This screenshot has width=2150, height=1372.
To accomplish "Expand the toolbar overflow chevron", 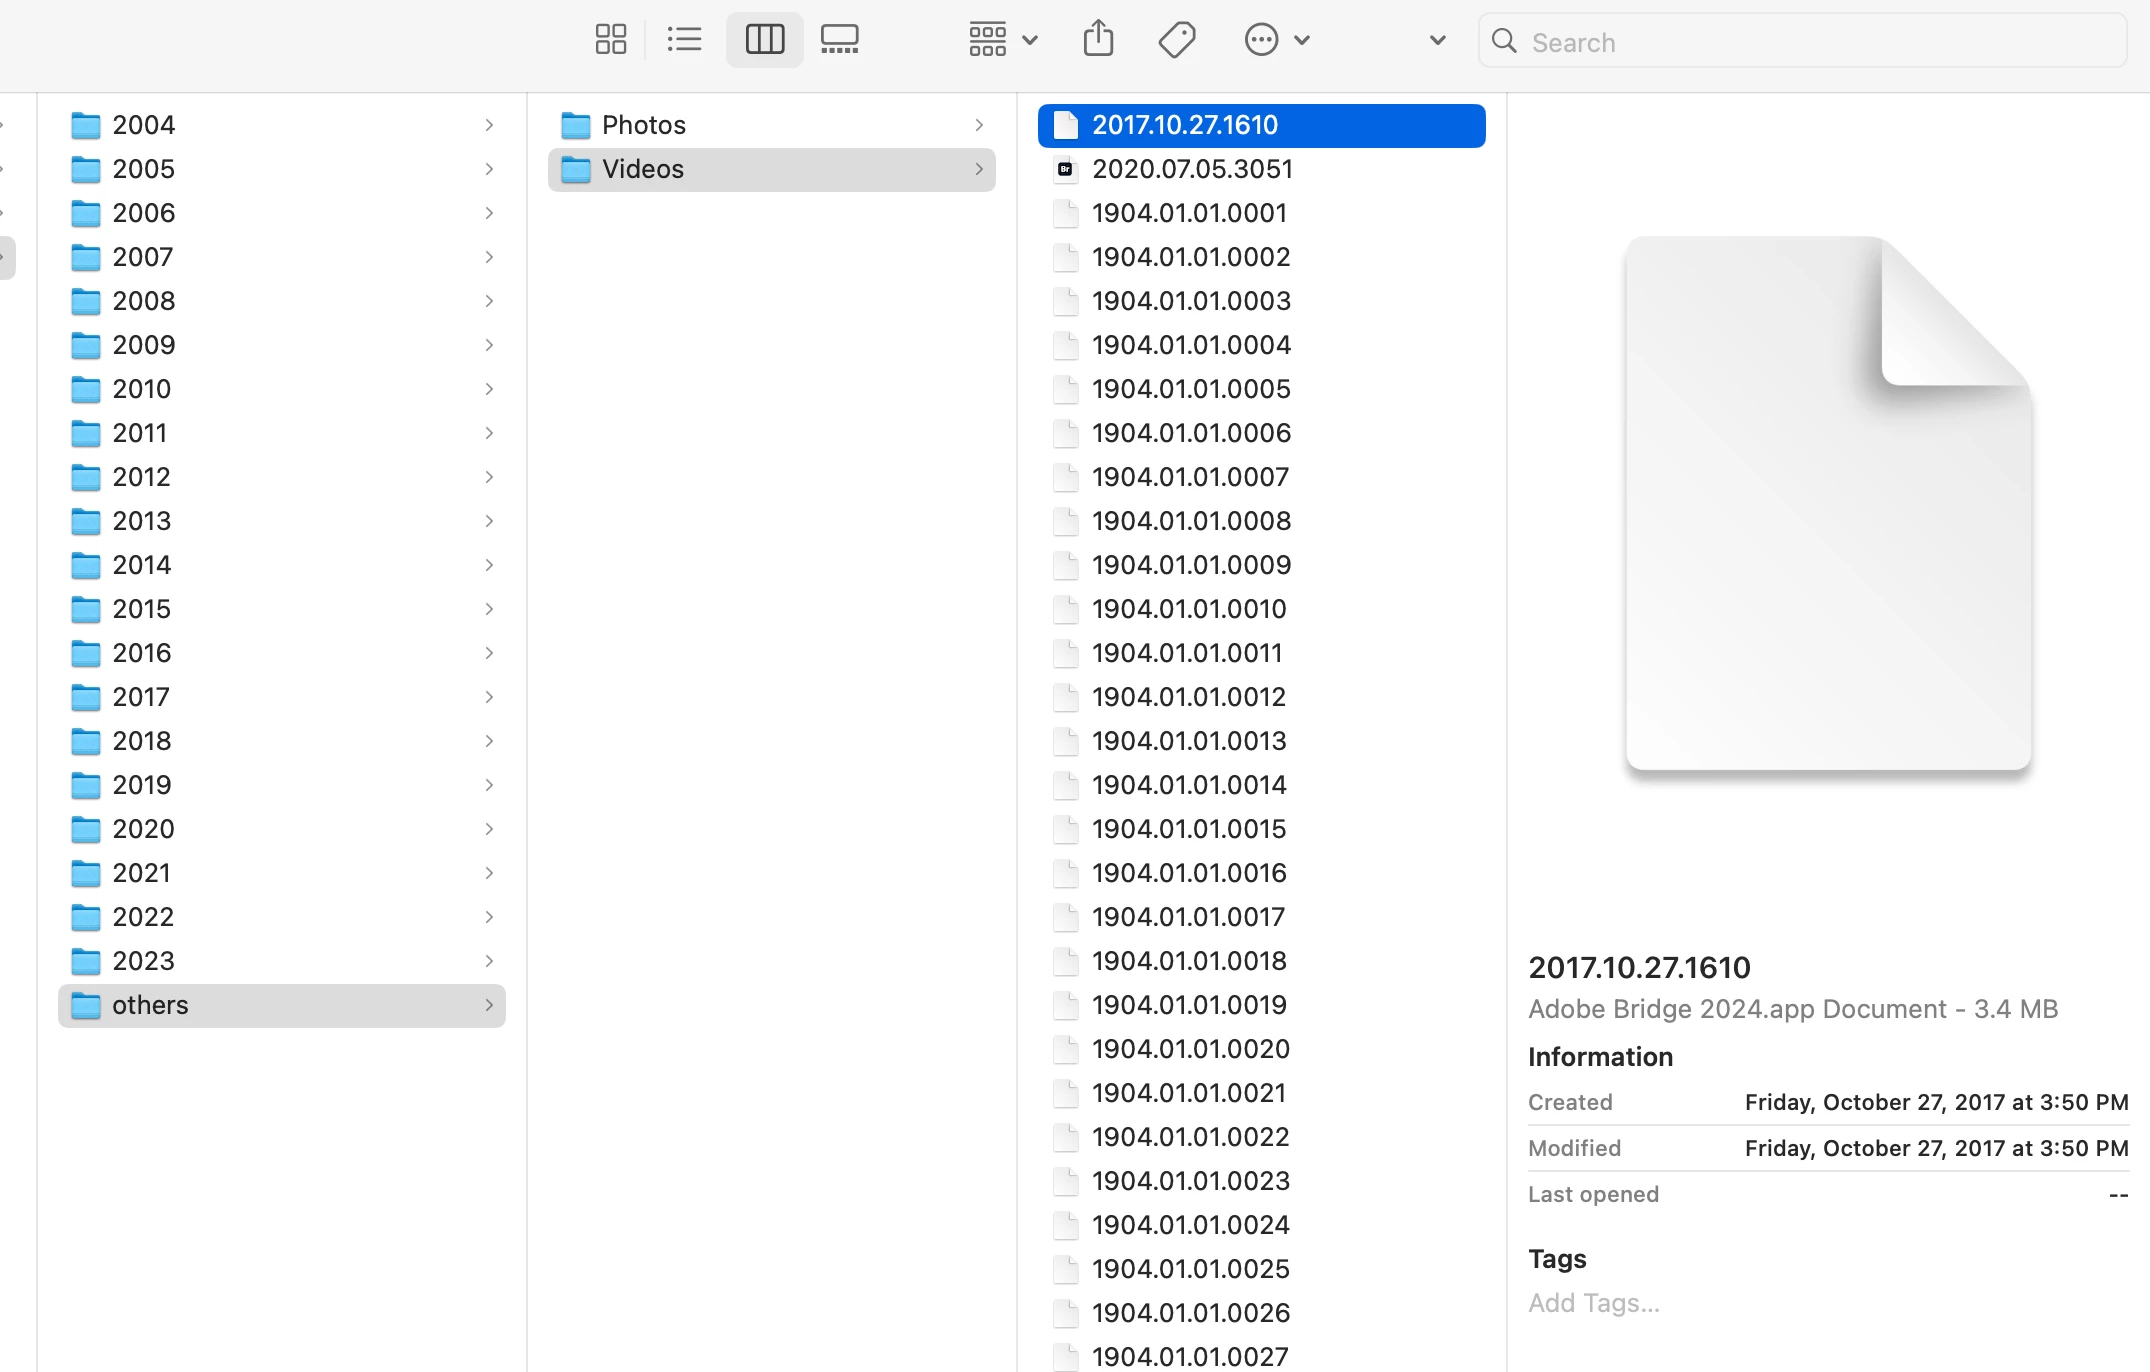I will 1437,40.
